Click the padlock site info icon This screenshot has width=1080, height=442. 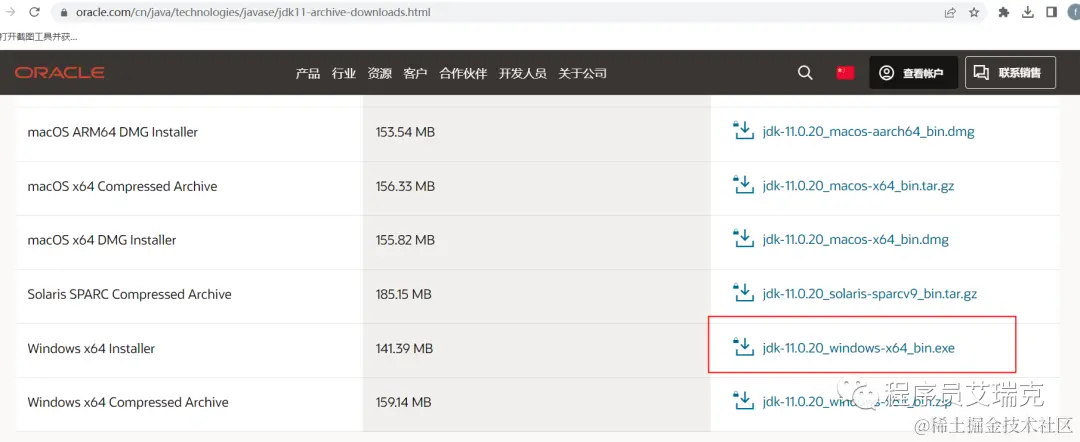tap(63, 12)
